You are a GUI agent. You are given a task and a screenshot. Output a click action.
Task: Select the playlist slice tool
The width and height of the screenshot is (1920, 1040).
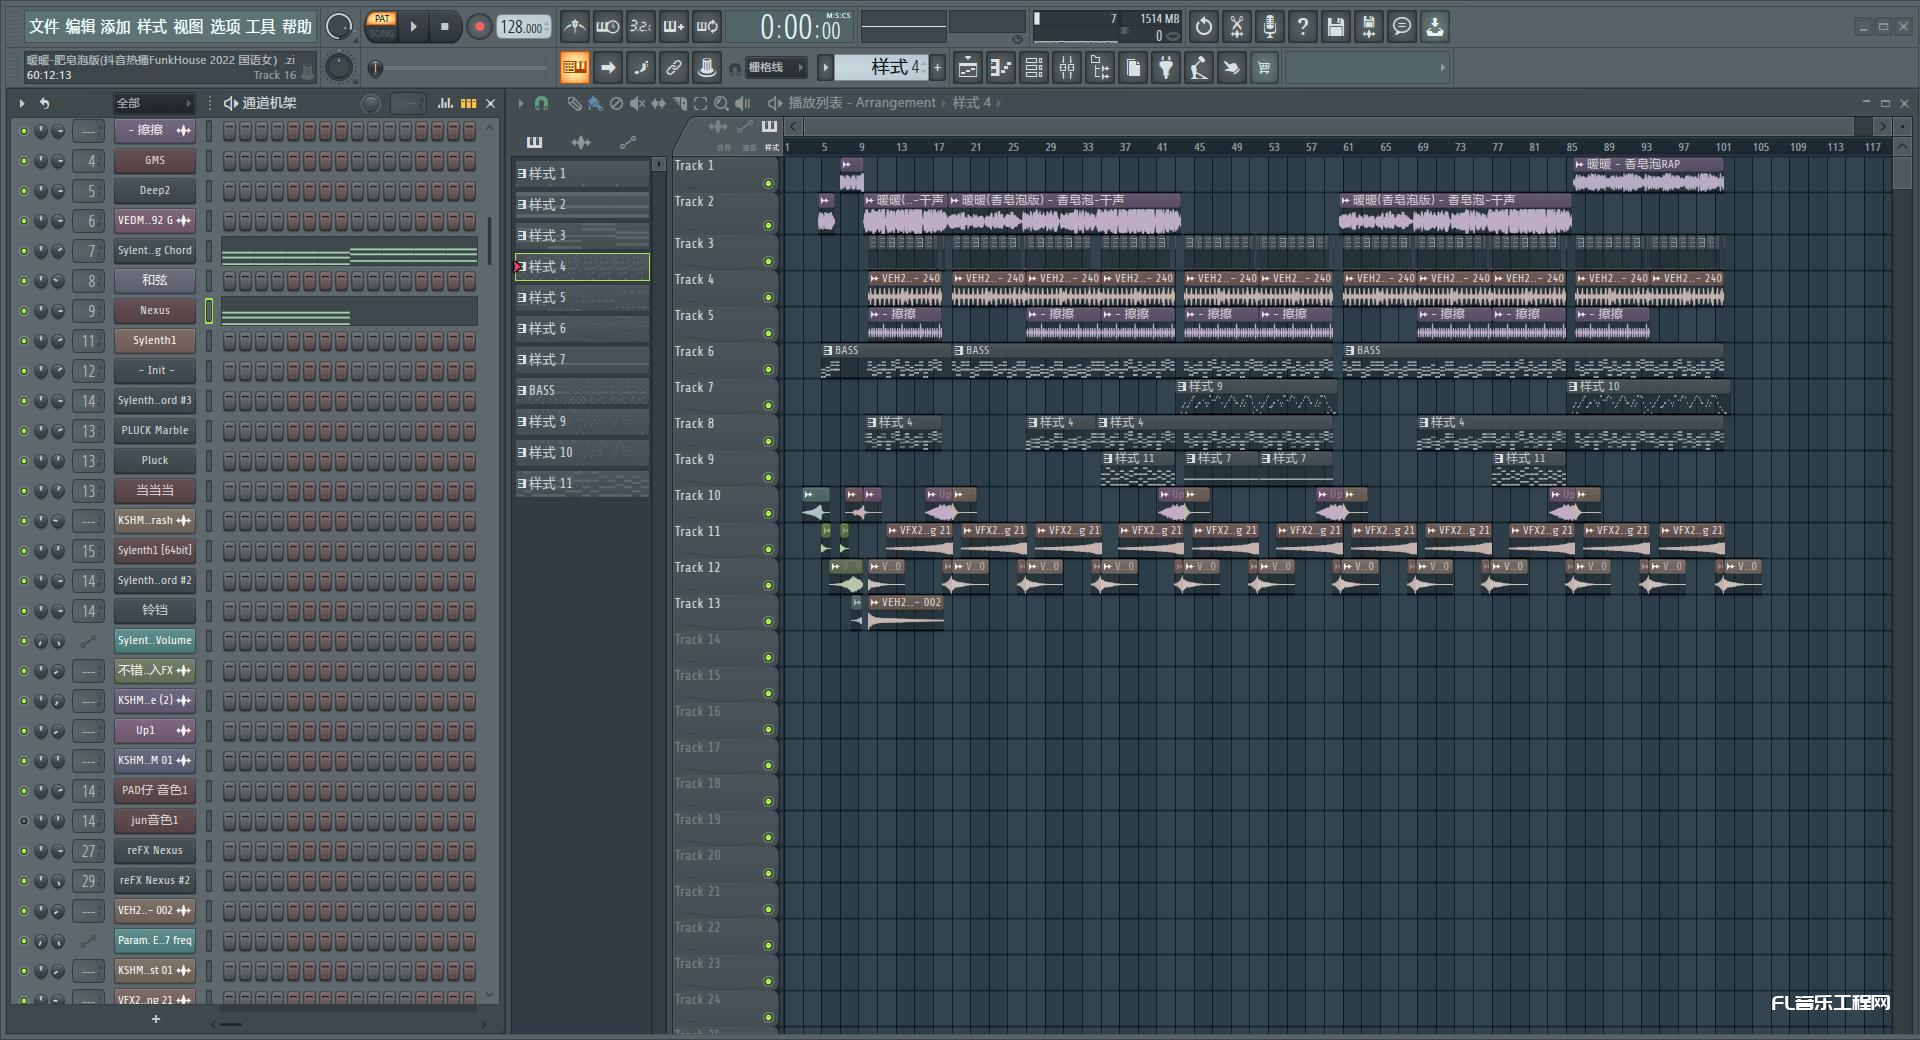click(x=679, y=103)
